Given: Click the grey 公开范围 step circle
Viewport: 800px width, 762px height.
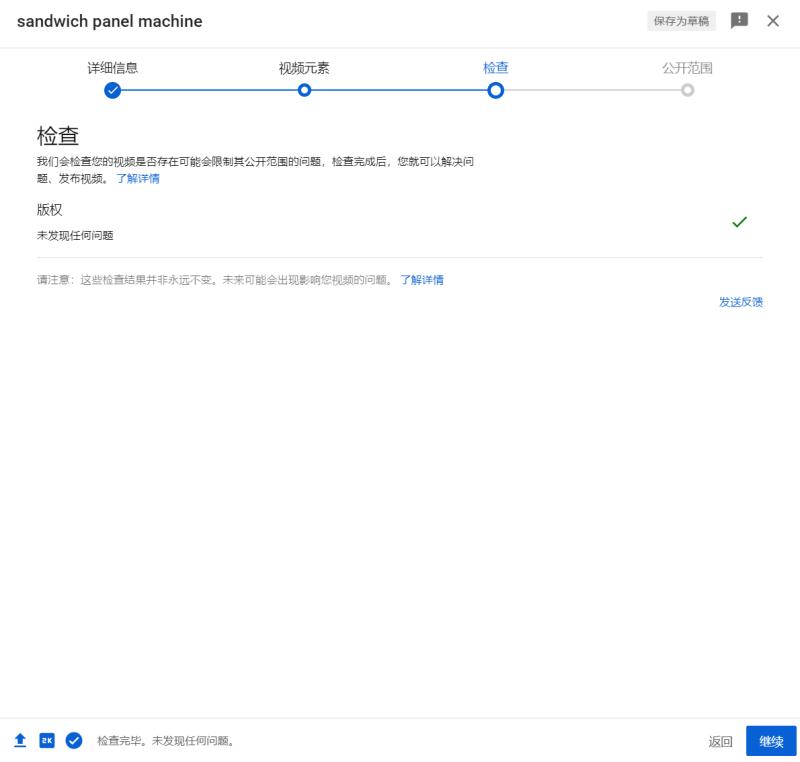Looking at the screenshot, I should [687, 90].
